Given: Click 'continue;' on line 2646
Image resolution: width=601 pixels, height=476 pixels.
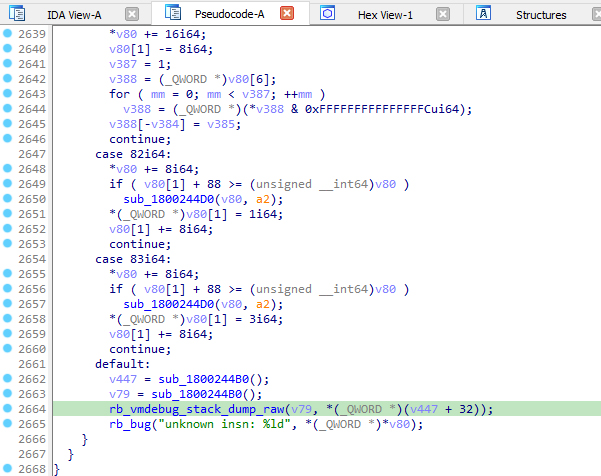Looking at the screenshot, I should click(x=140, y=139).
